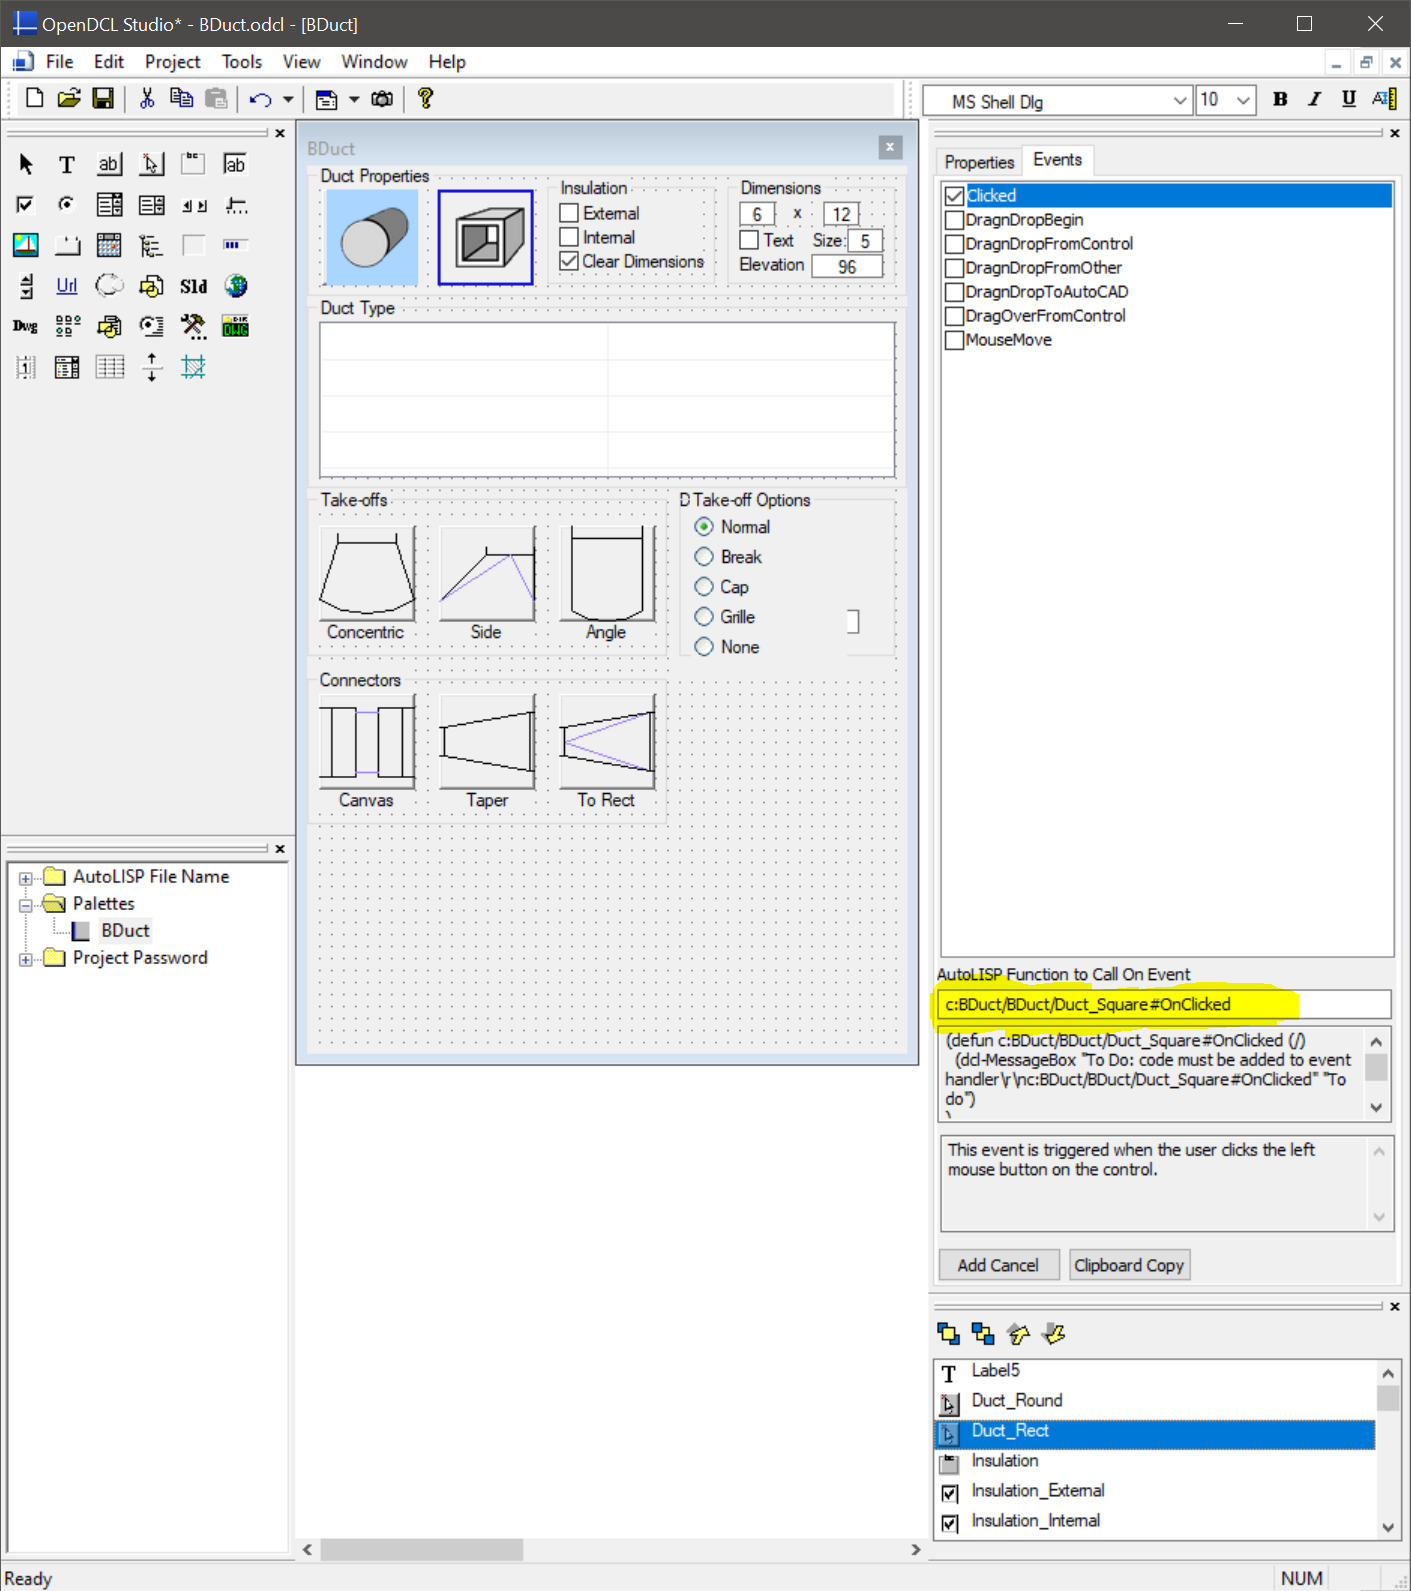Click the Concentric take-off picture button
This screenshot has width=1411, height=1591.
pos(367,574)
